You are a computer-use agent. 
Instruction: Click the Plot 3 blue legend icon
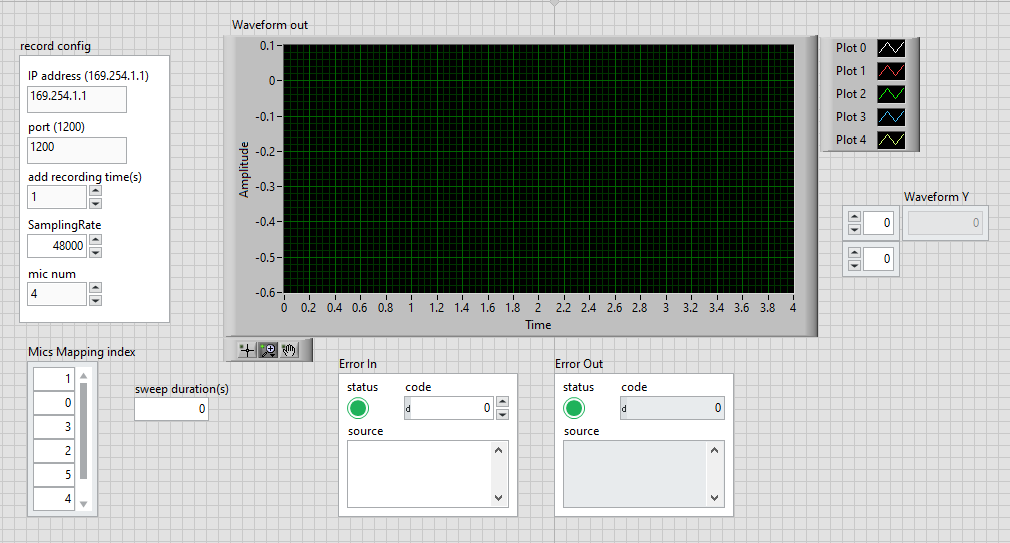pyautogui.click(x=891, y=117)
